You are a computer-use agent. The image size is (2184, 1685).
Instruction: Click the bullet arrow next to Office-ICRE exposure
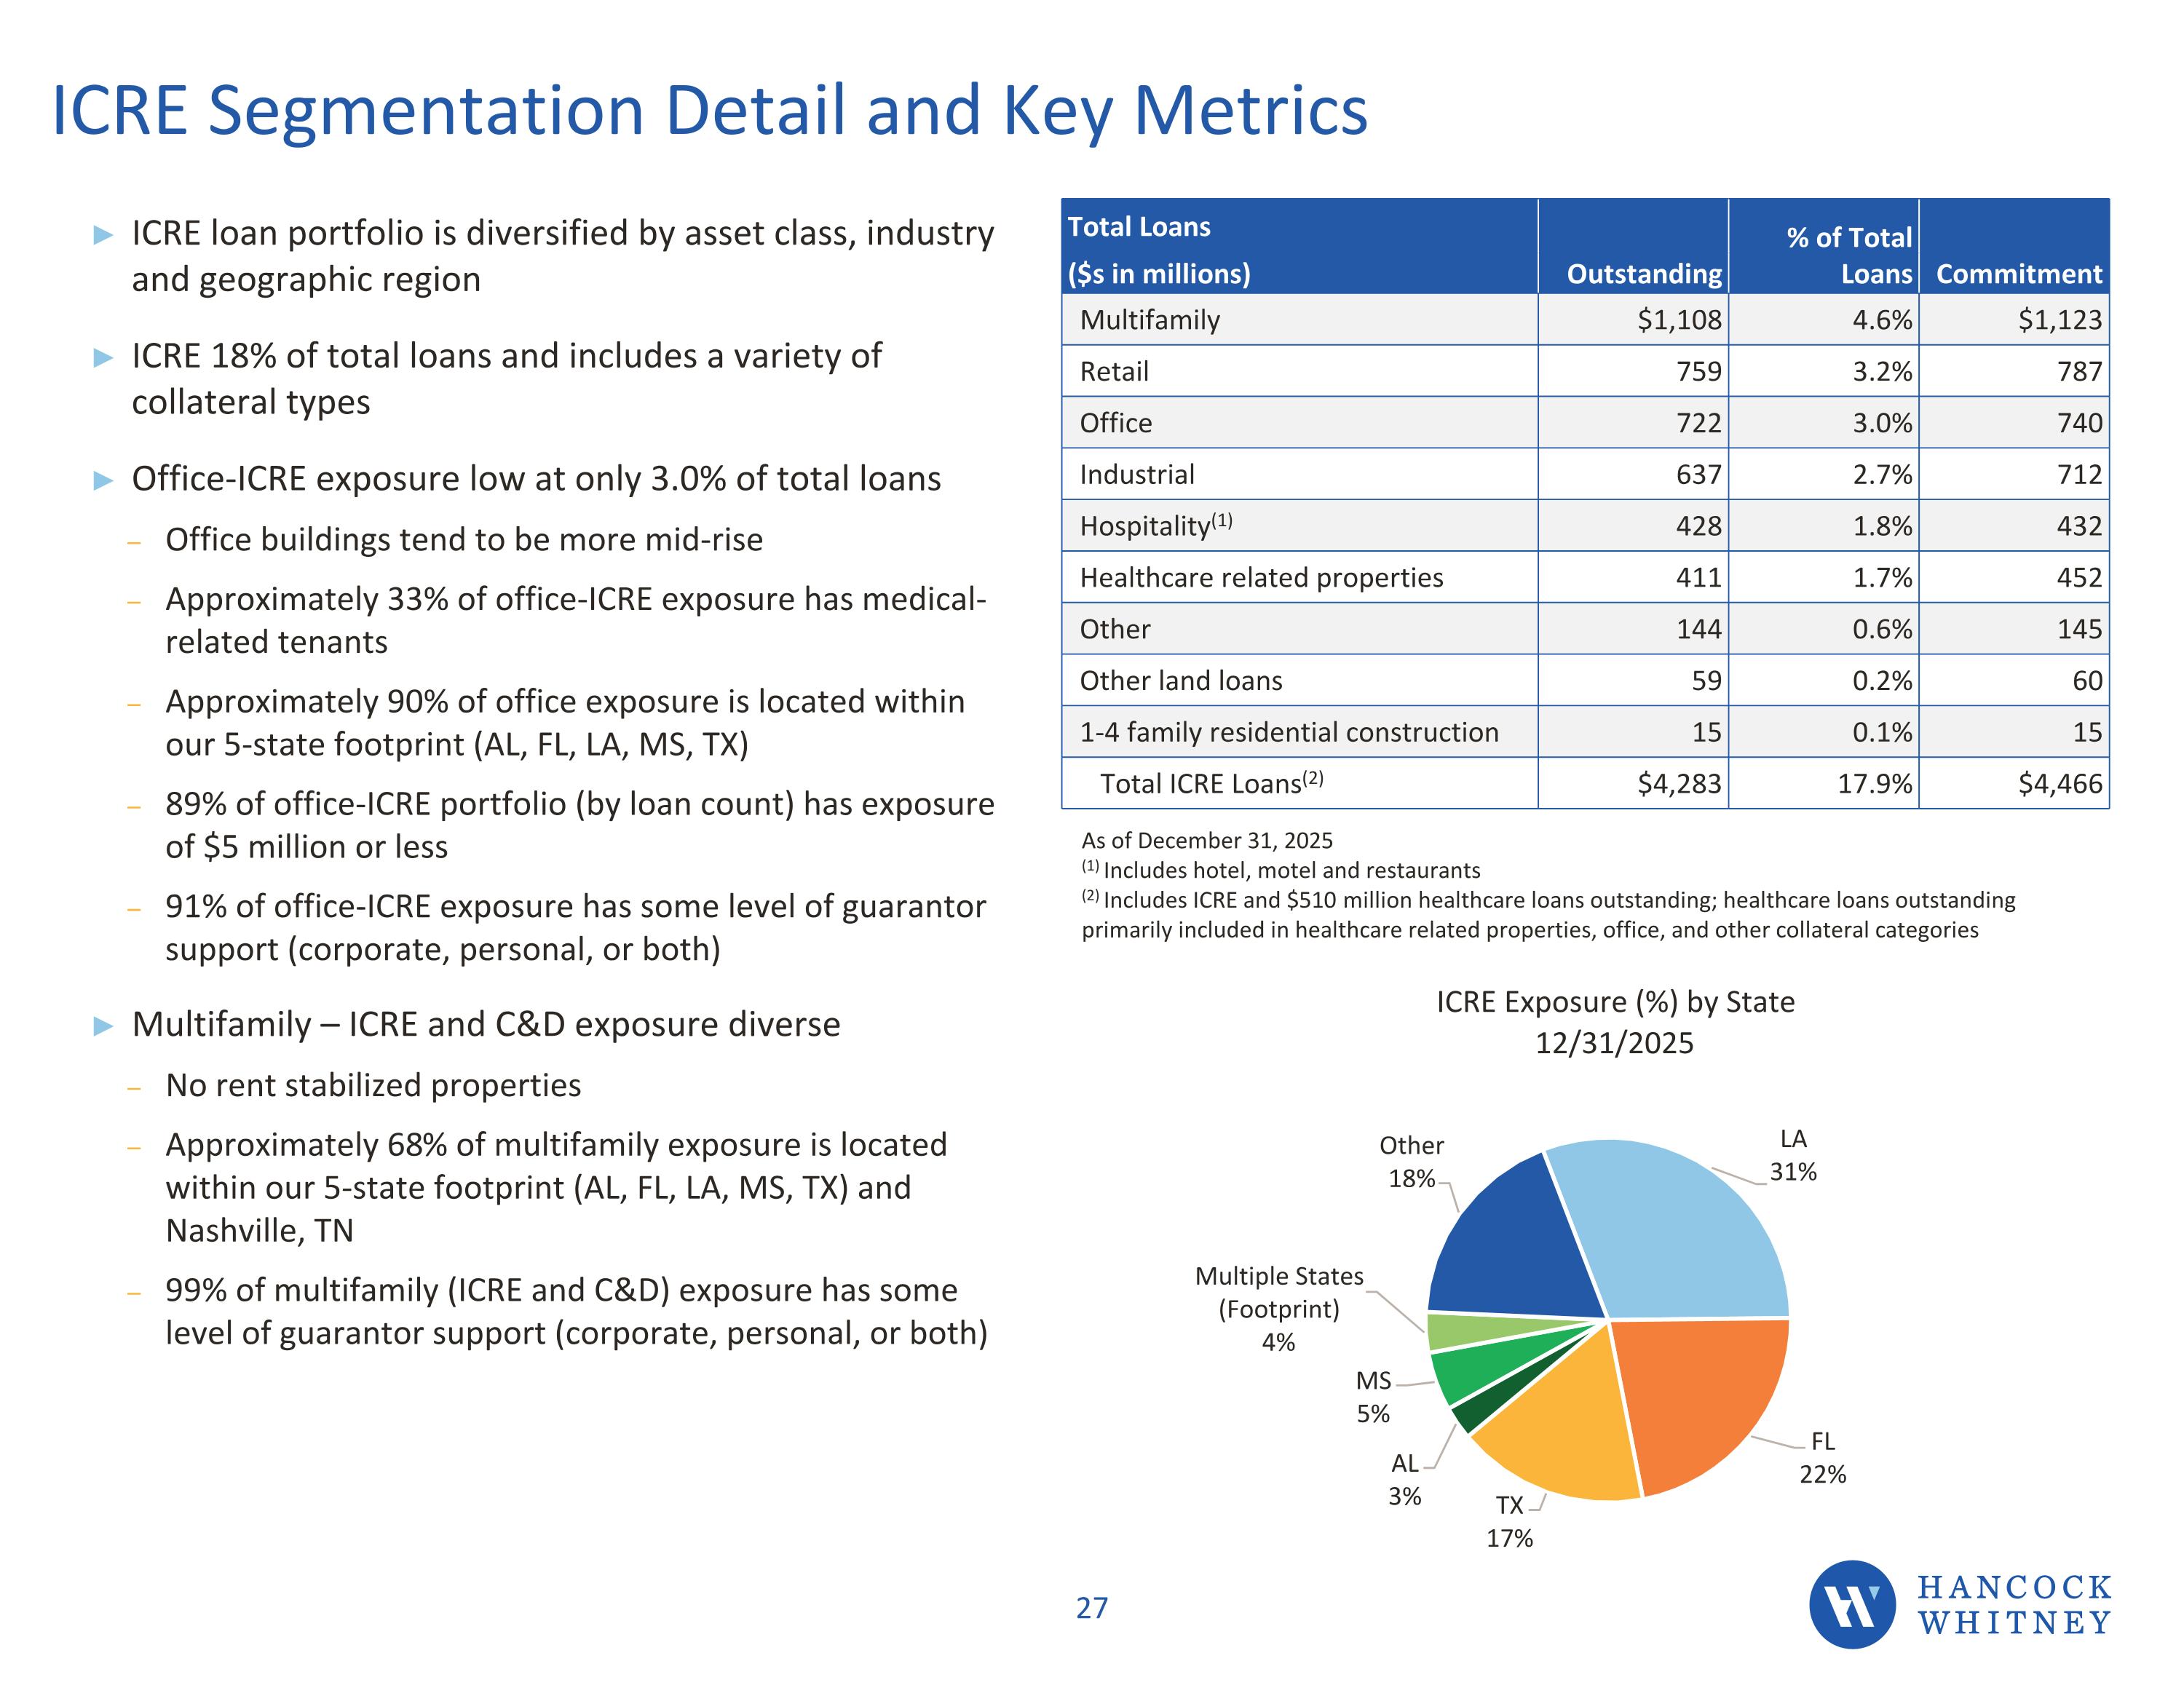[x=103, y=481]
